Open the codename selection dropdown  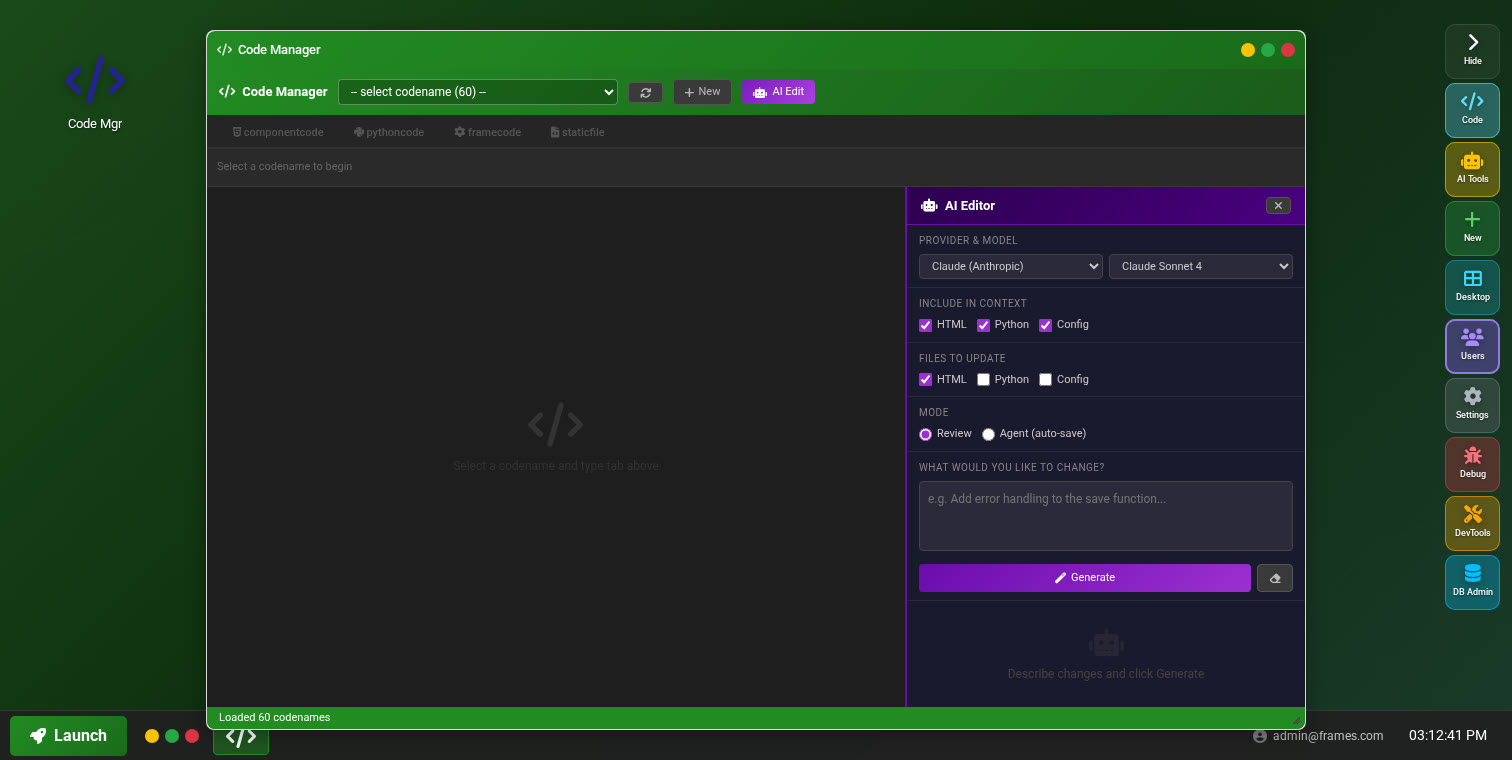(477, 91)
